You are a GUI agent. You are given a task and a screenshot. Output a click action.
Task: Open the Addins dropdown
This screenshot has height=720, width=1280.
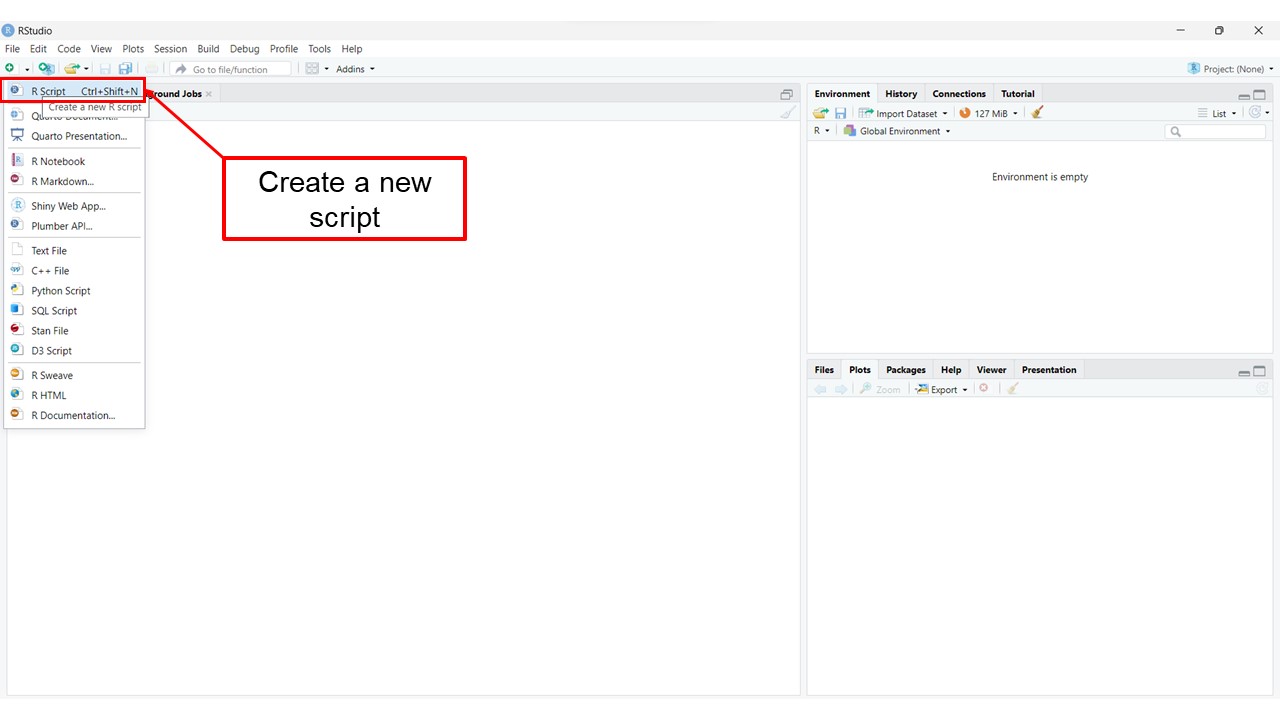pos(355,69)
